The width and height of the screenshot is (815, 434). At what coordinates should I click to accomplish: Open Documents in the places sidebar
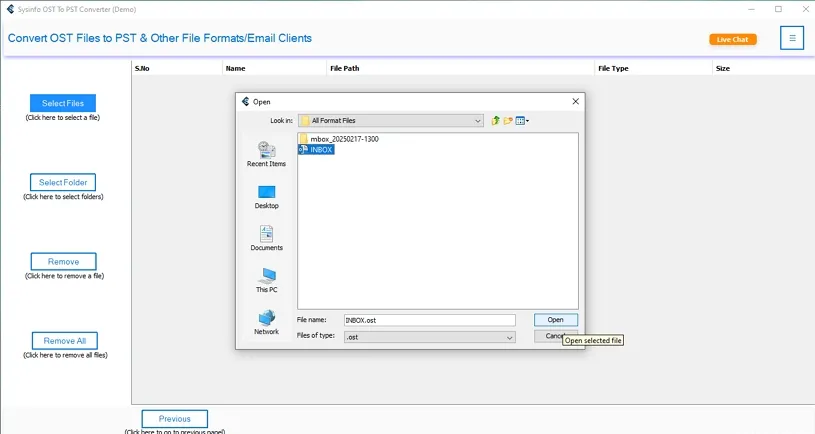click(x=266, y=239)
